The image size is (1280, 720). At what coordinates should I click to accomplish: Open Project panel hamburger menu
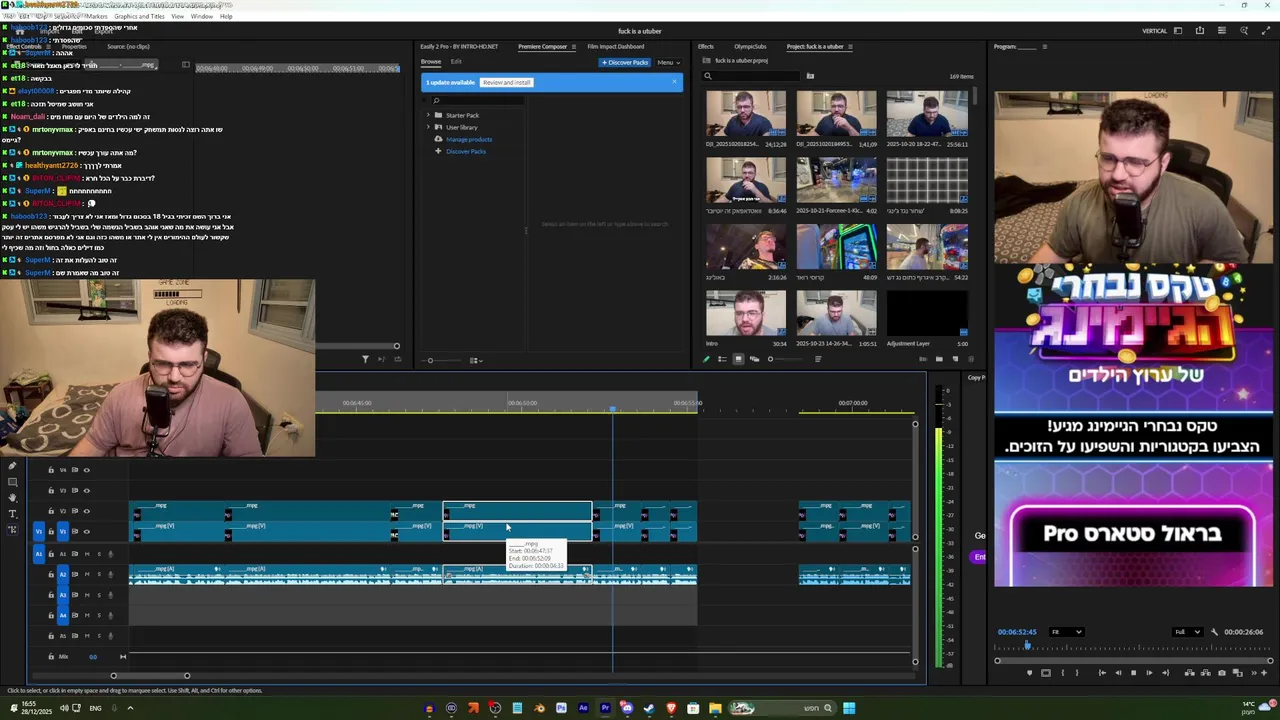coord(851,46)
